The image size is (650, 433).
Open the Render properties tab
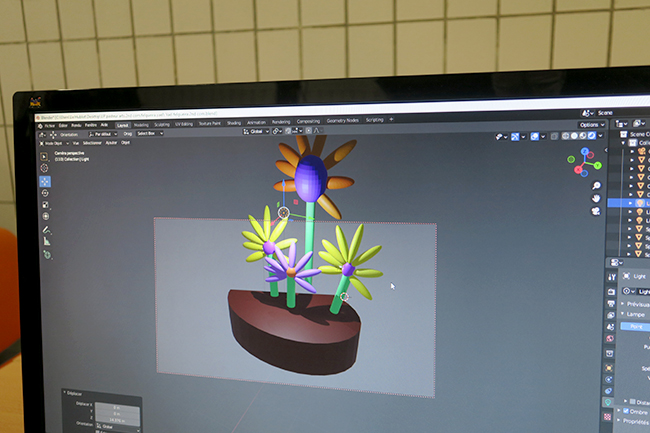tap(611, 292)
